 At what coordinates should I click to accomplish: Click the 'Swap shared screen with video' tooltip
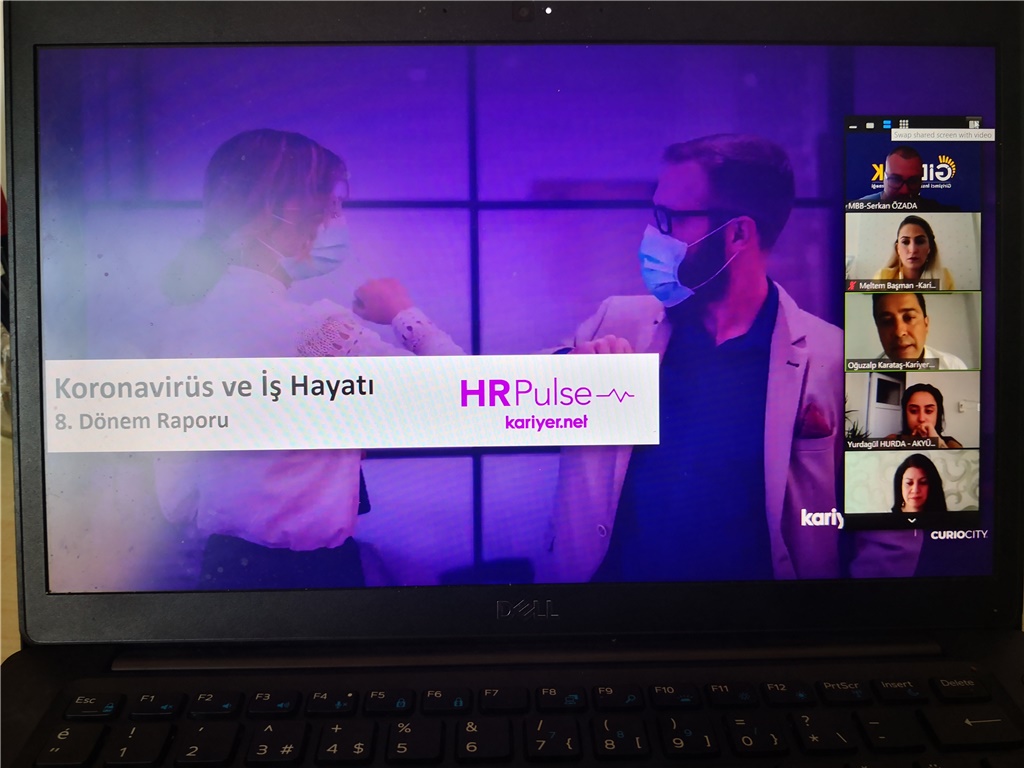(942, 135)
